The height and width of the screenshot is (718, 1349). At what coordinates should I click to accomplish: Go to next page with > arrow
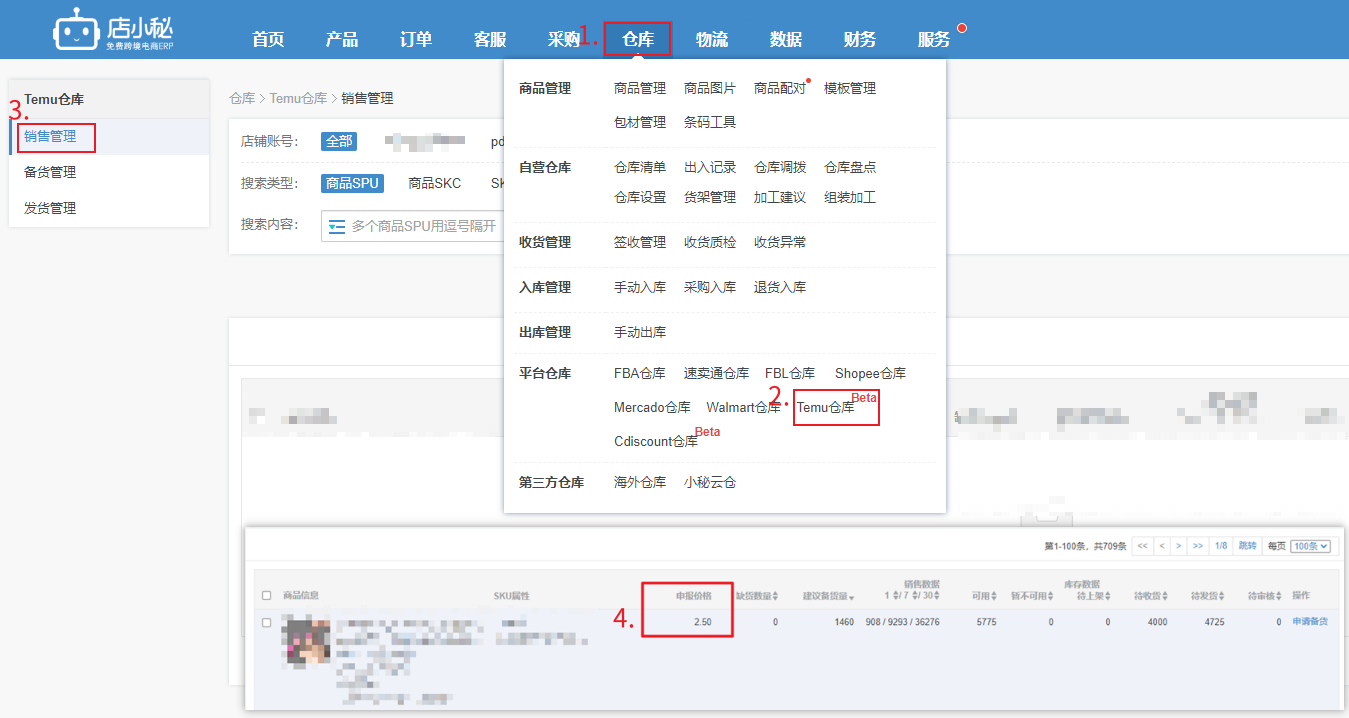(x=1179, y=546)
